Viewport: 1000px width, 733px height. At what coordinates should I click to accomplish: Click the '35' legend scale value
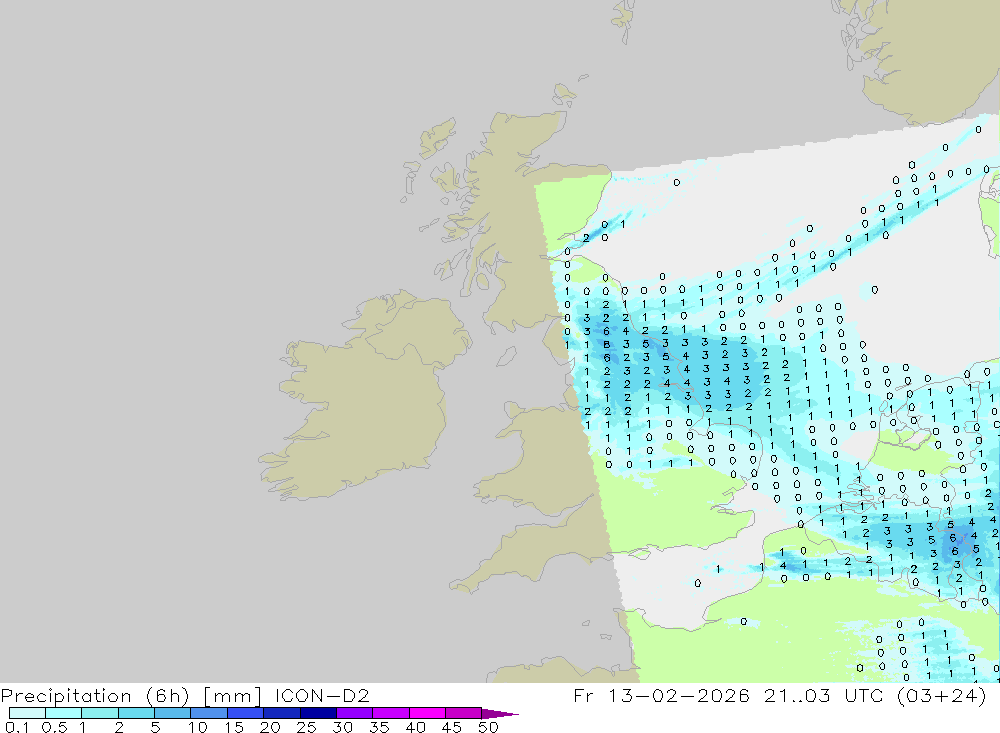(x=379, y=727)
